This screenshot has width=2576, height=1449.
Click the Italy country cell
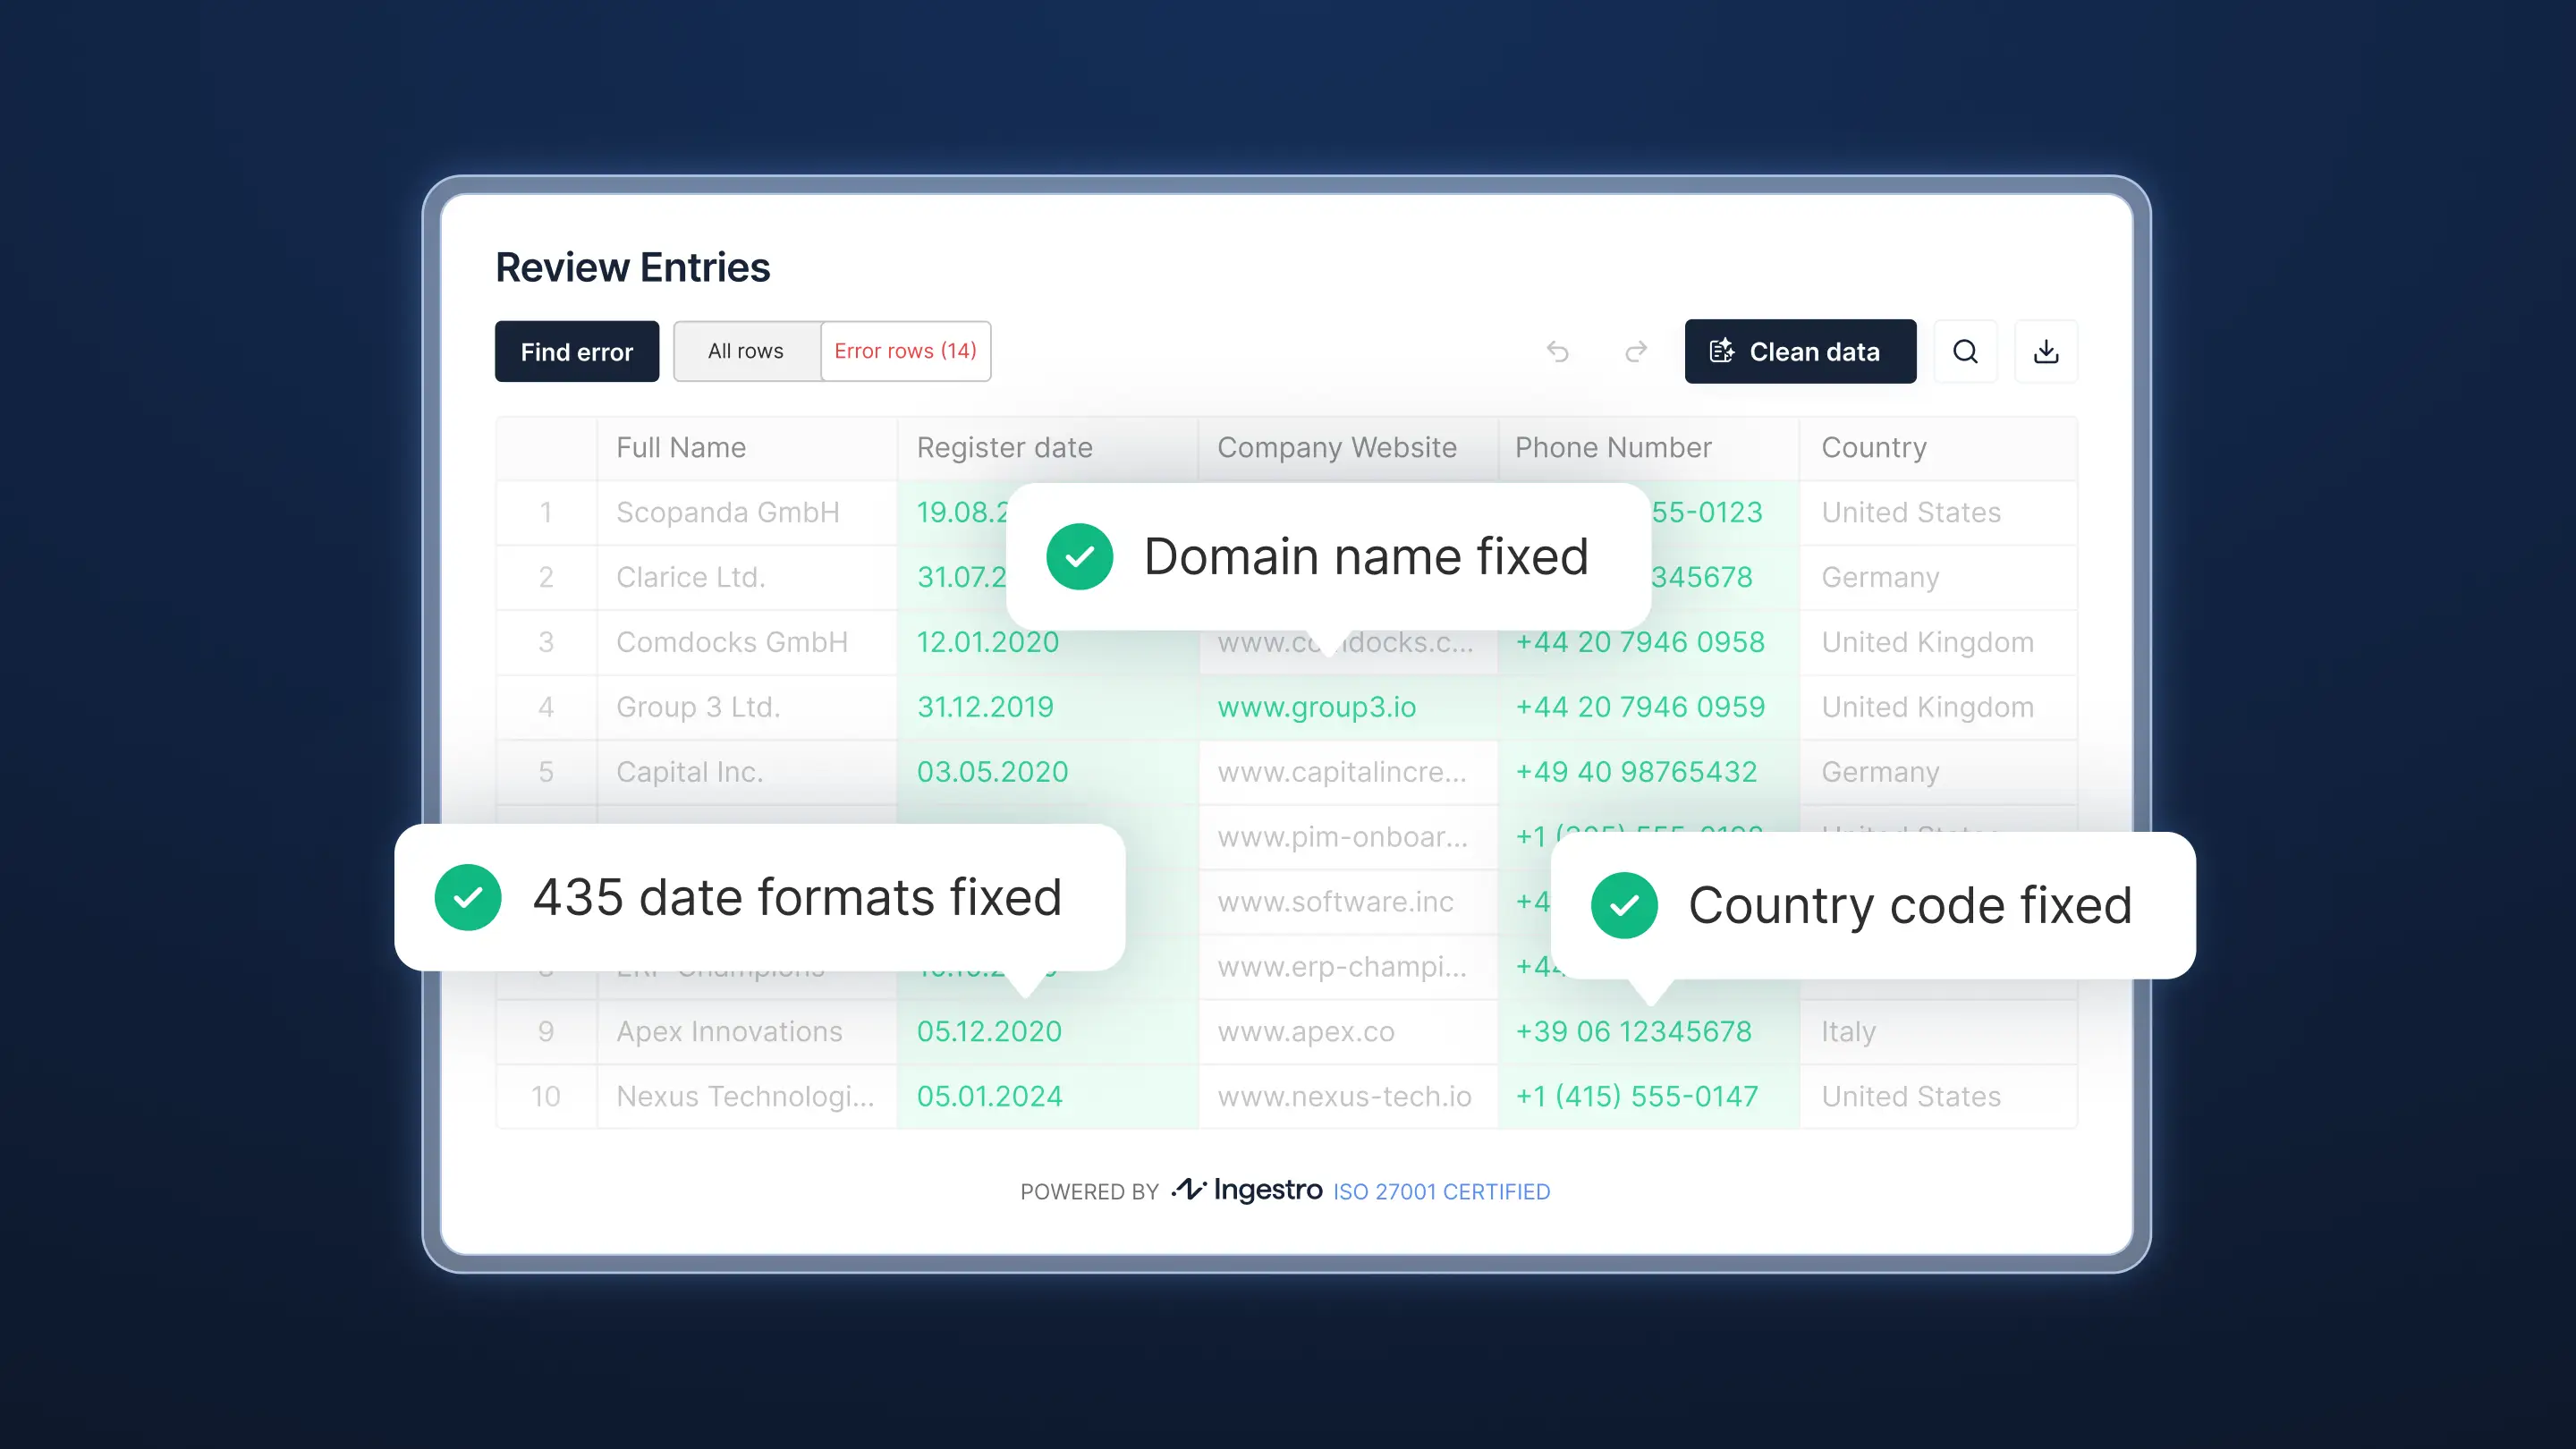click(1938, 1032)
